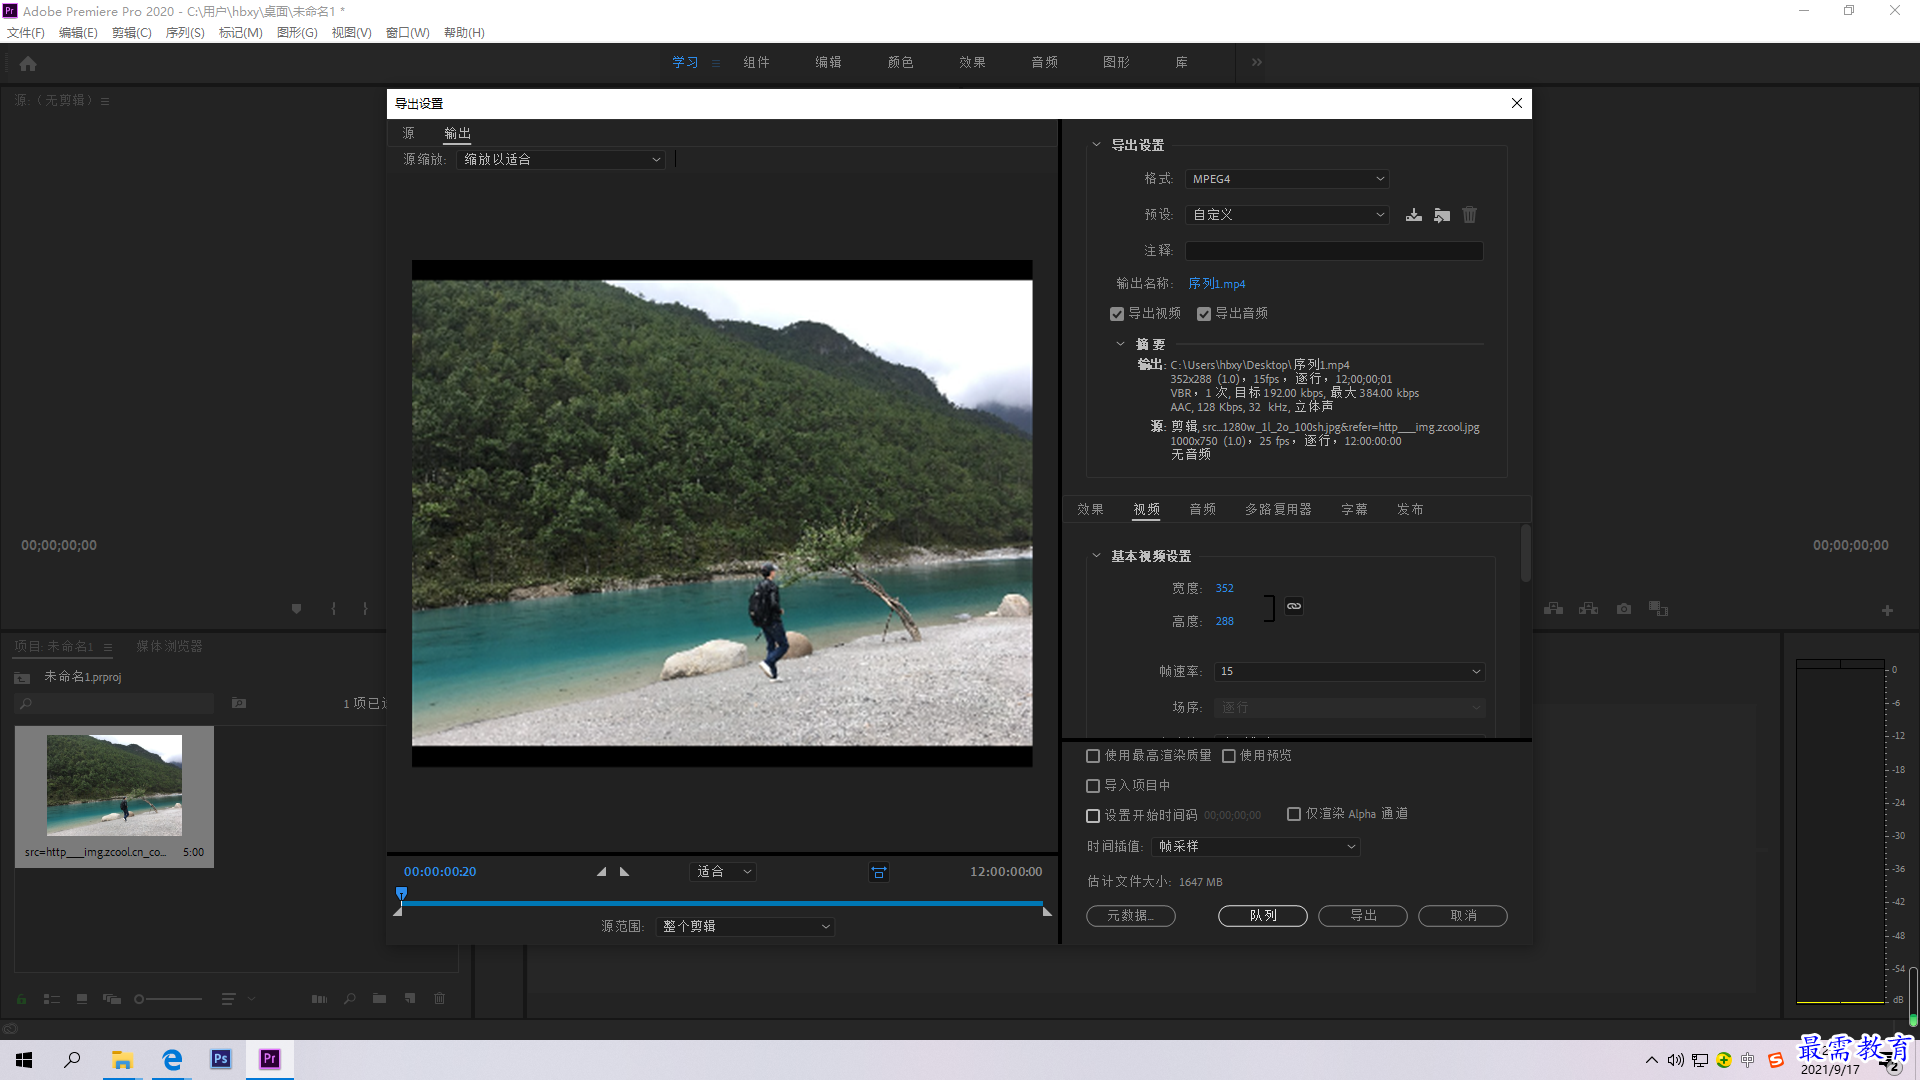The height and width of the screenshot is (1080, 1920).
Task: Click new item icon in project panel
Action: (x=409, y=999)
